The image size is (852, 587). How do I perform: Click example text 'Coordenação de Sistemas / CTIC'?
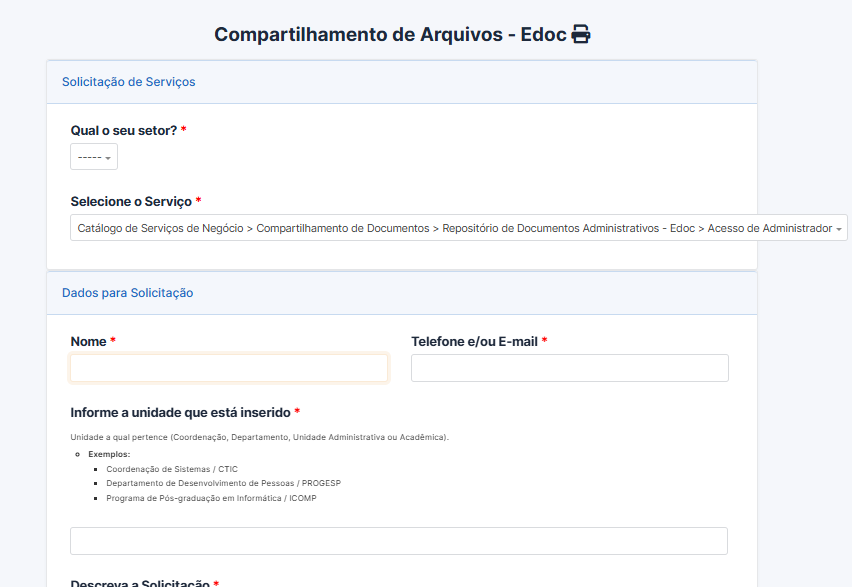172,469
